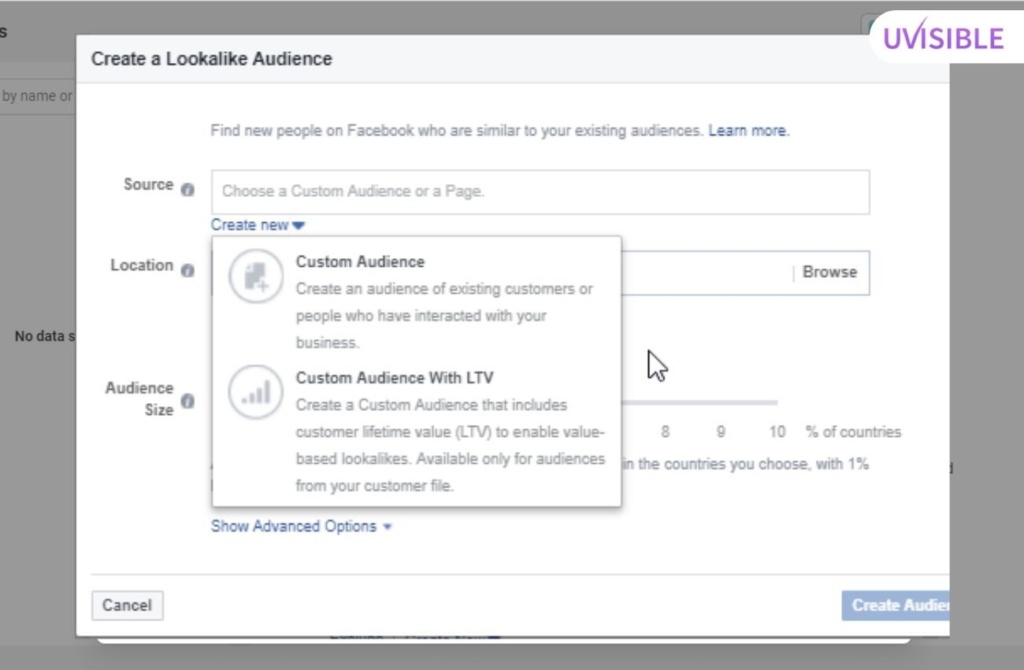Click the Custom Audience With LTV icon

coord(256,392)
